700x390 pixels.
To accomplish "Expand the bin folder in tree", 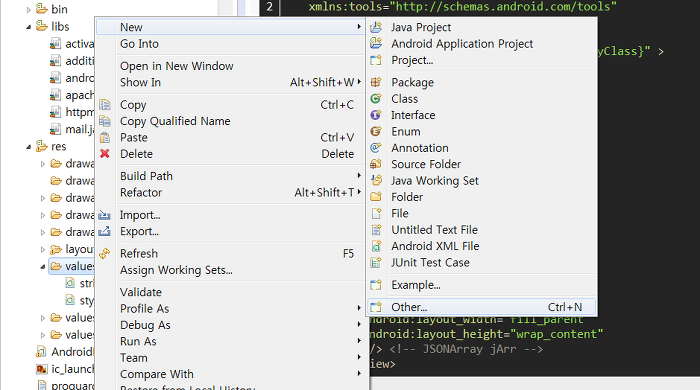I will click(x=29, y=9).
